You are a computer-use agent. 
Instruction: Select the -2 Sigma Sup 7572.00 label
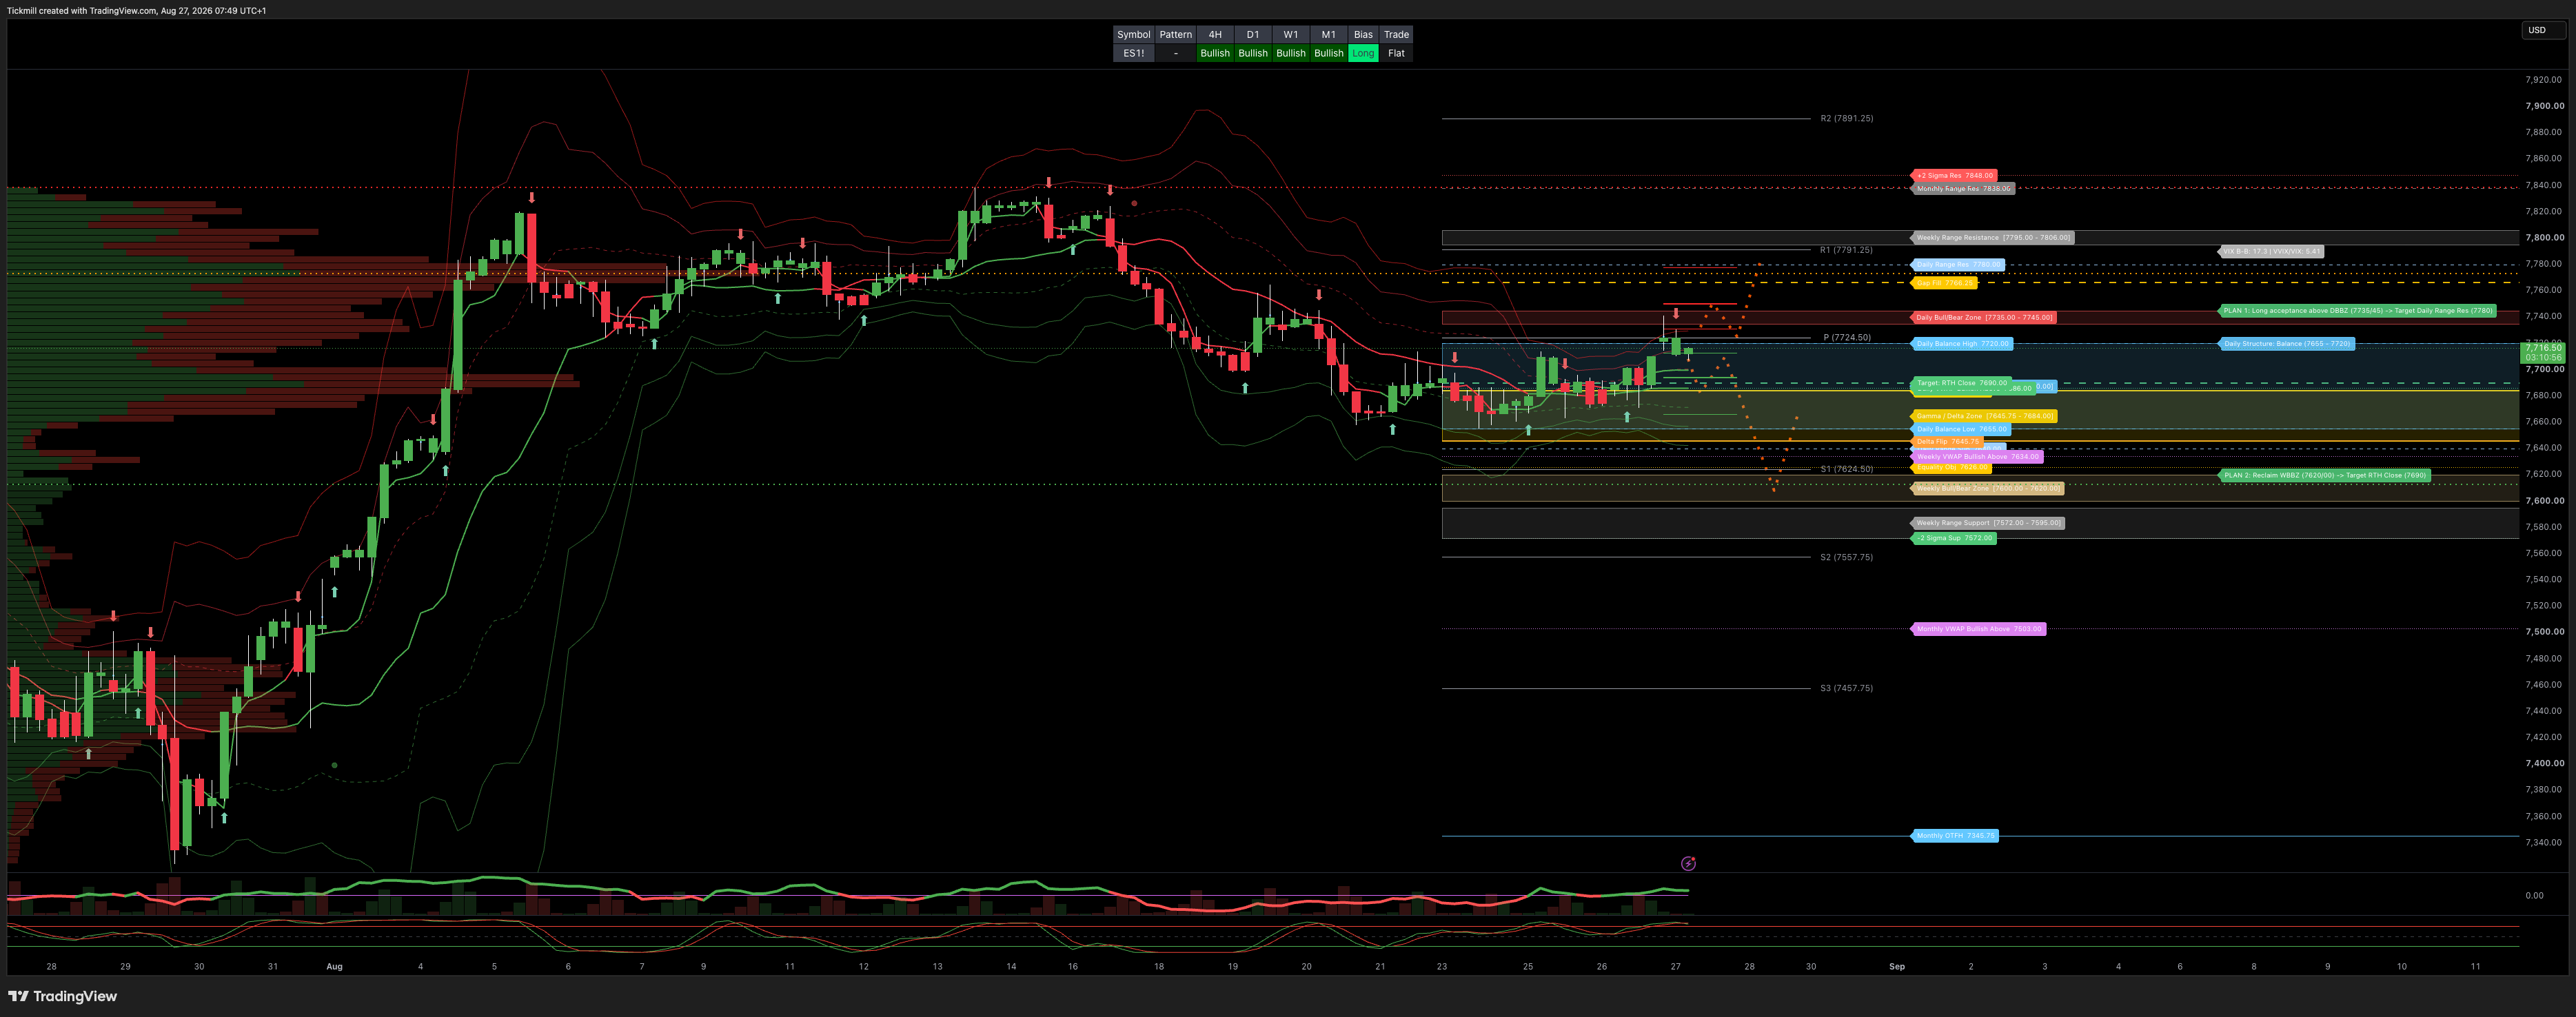tap(1954, 538)
